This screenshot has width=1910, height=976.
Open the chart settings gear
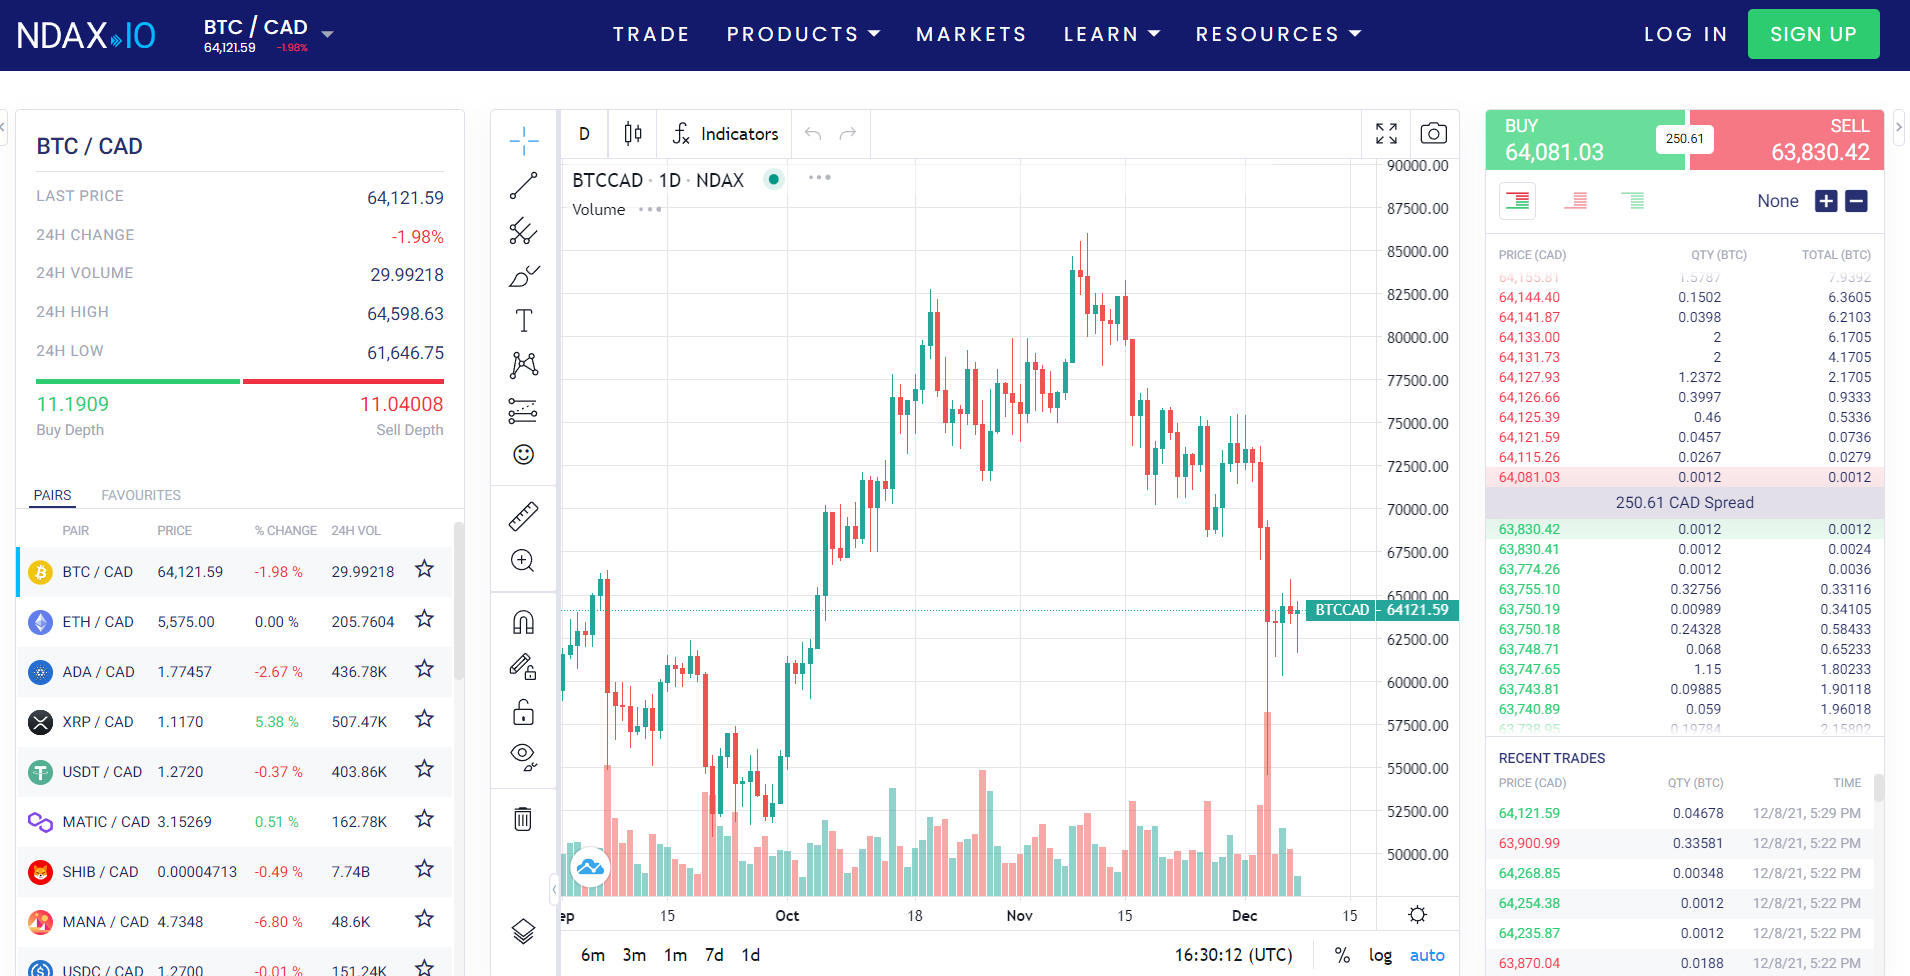1417,913
